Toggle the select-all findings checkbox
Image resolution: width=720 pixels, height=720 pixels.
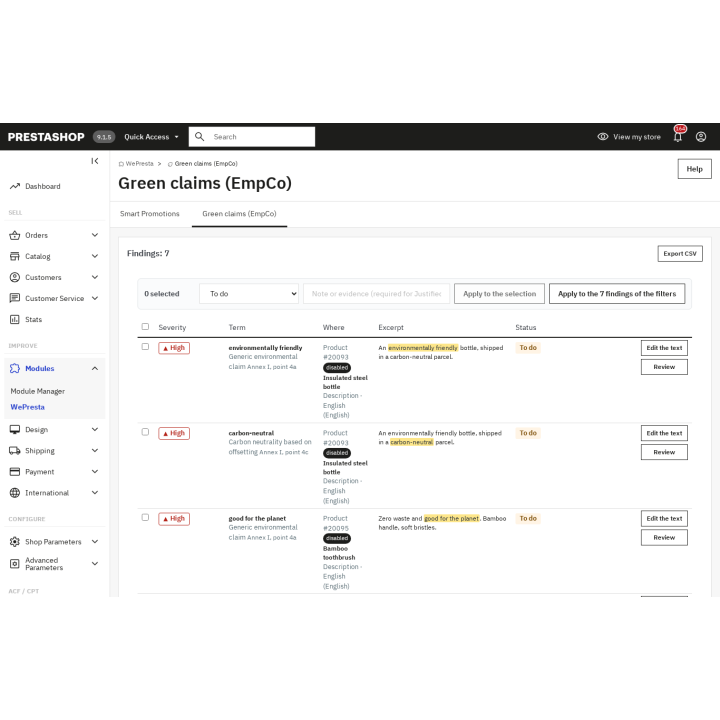click(x=145, y=326)
